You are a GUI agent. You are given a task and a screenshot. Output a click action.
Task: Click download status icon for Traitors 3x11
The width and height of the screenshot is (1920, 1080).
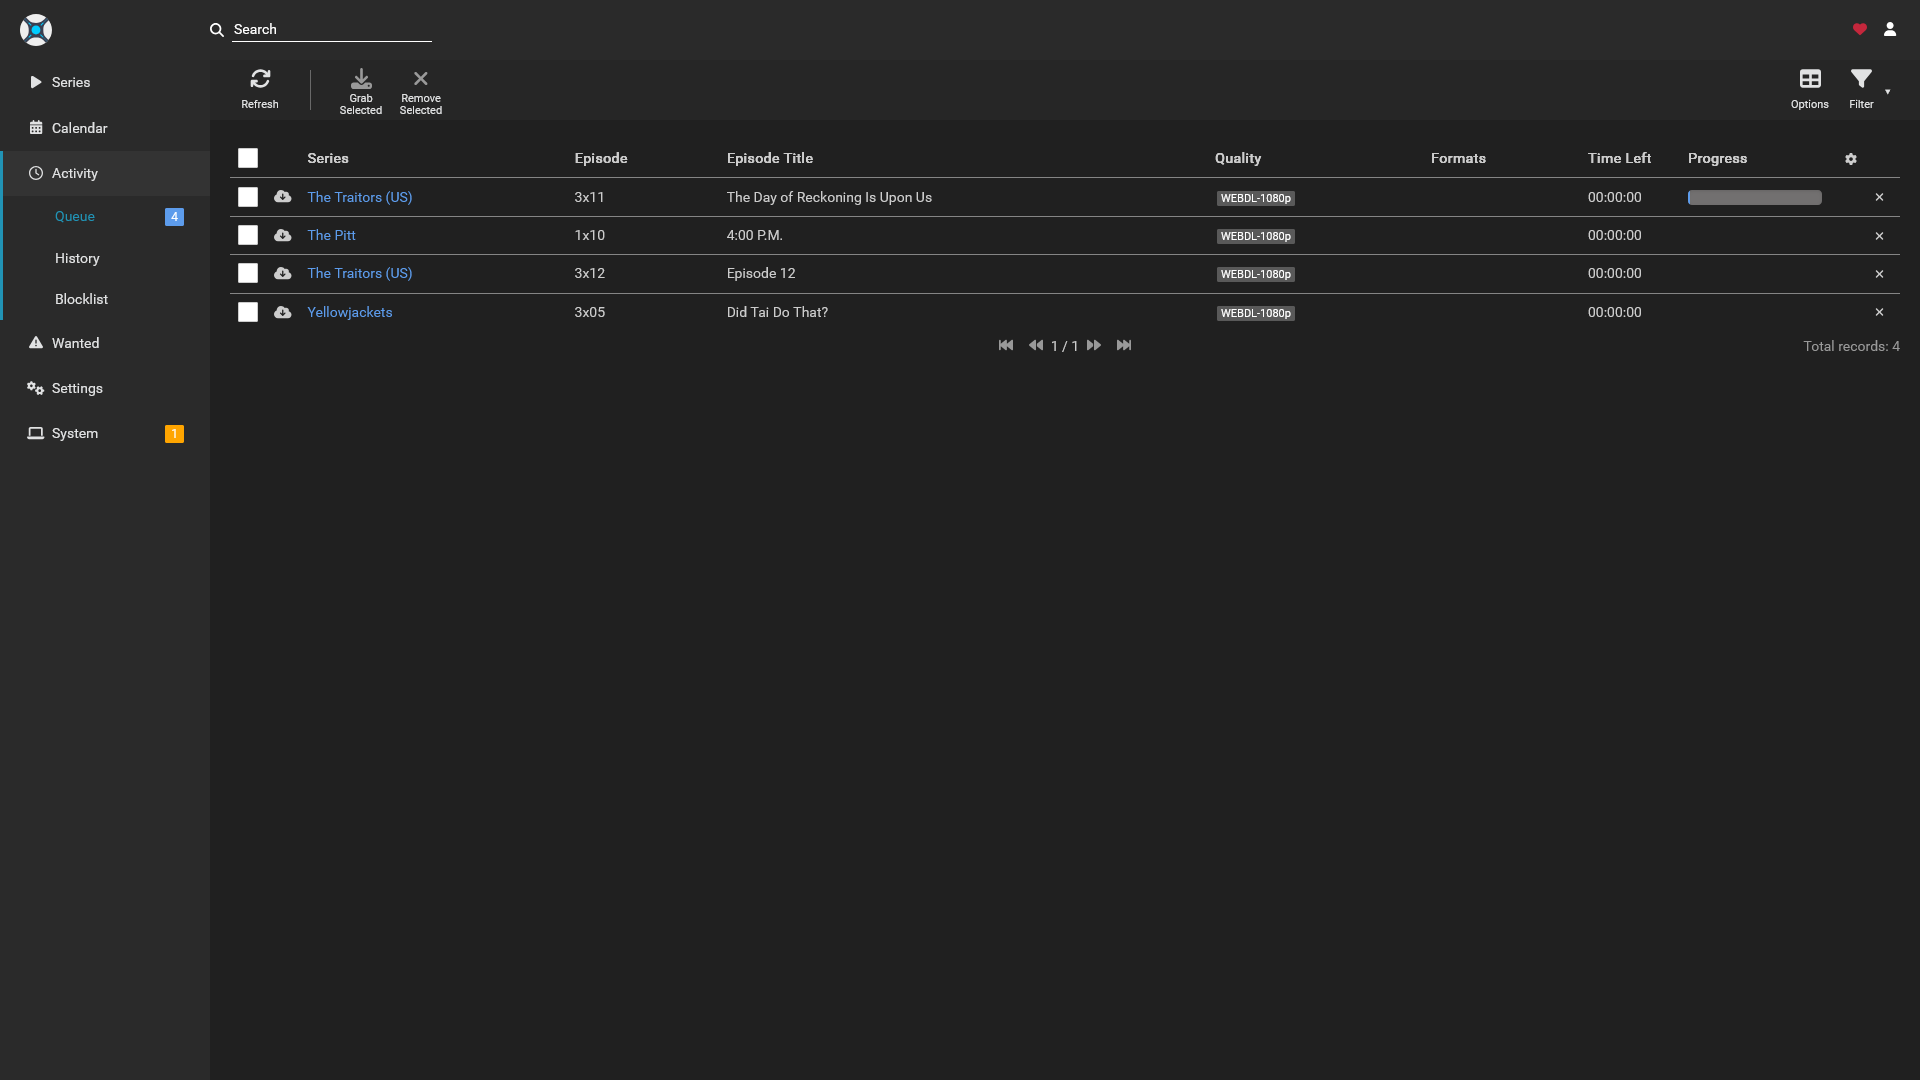(x=283, y=197)
